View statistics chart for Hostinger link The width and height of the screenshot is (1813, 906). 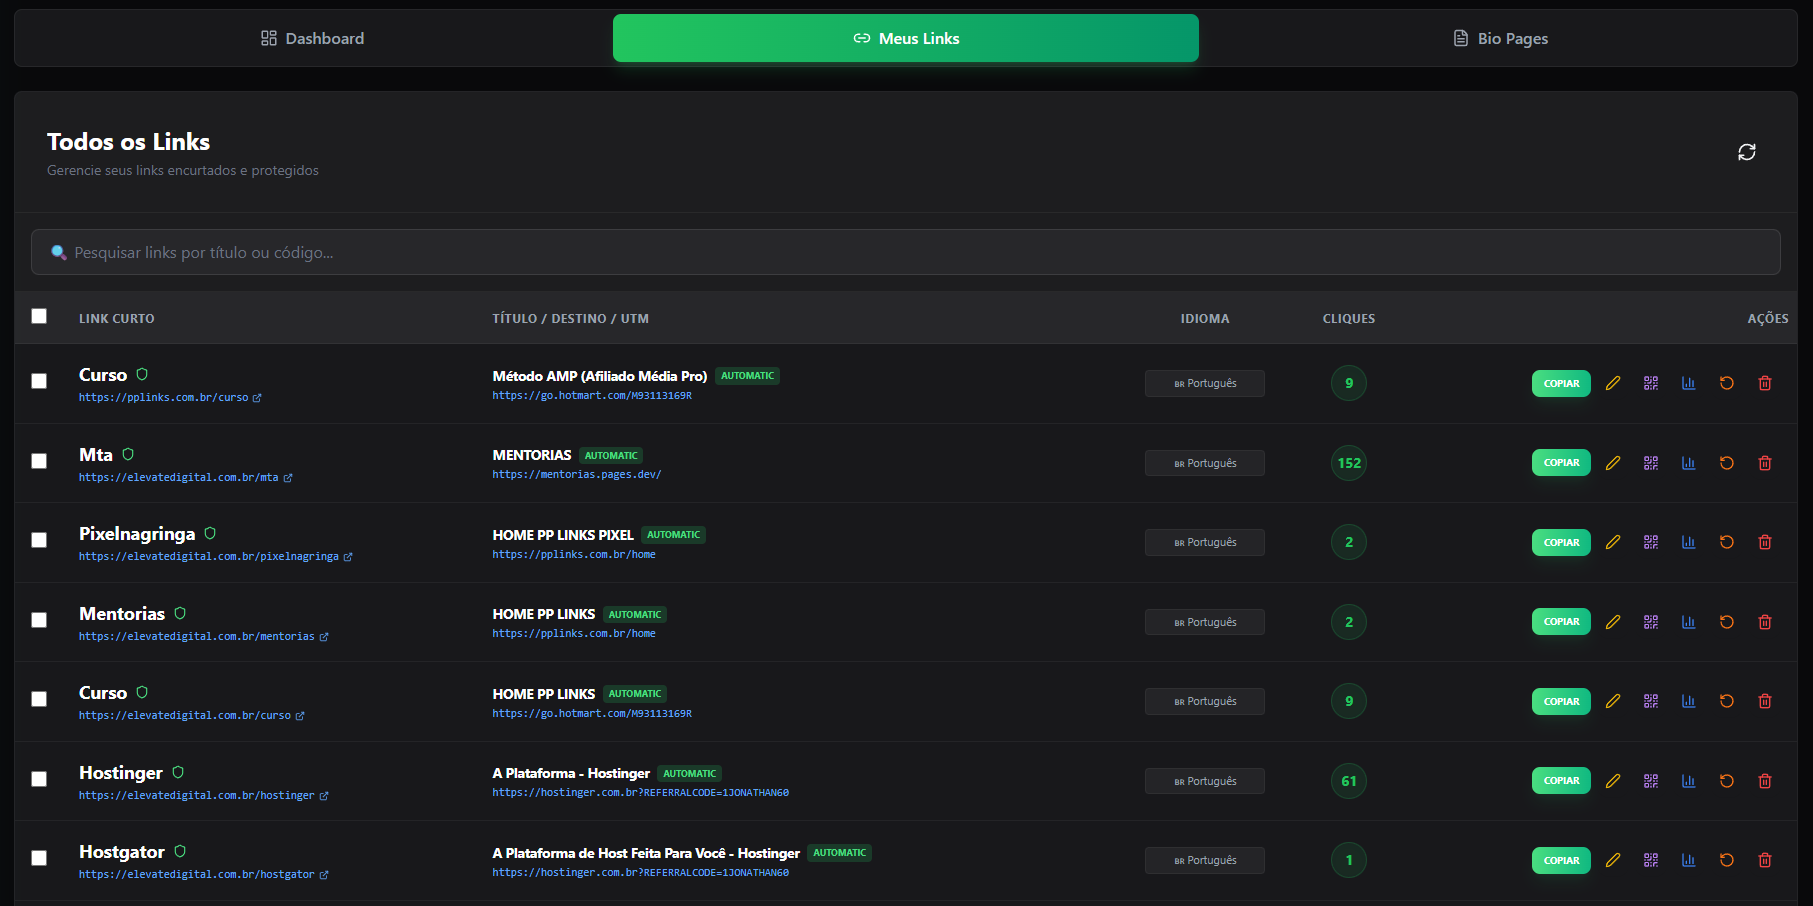pyautogui.click(x=1688, y=781)
